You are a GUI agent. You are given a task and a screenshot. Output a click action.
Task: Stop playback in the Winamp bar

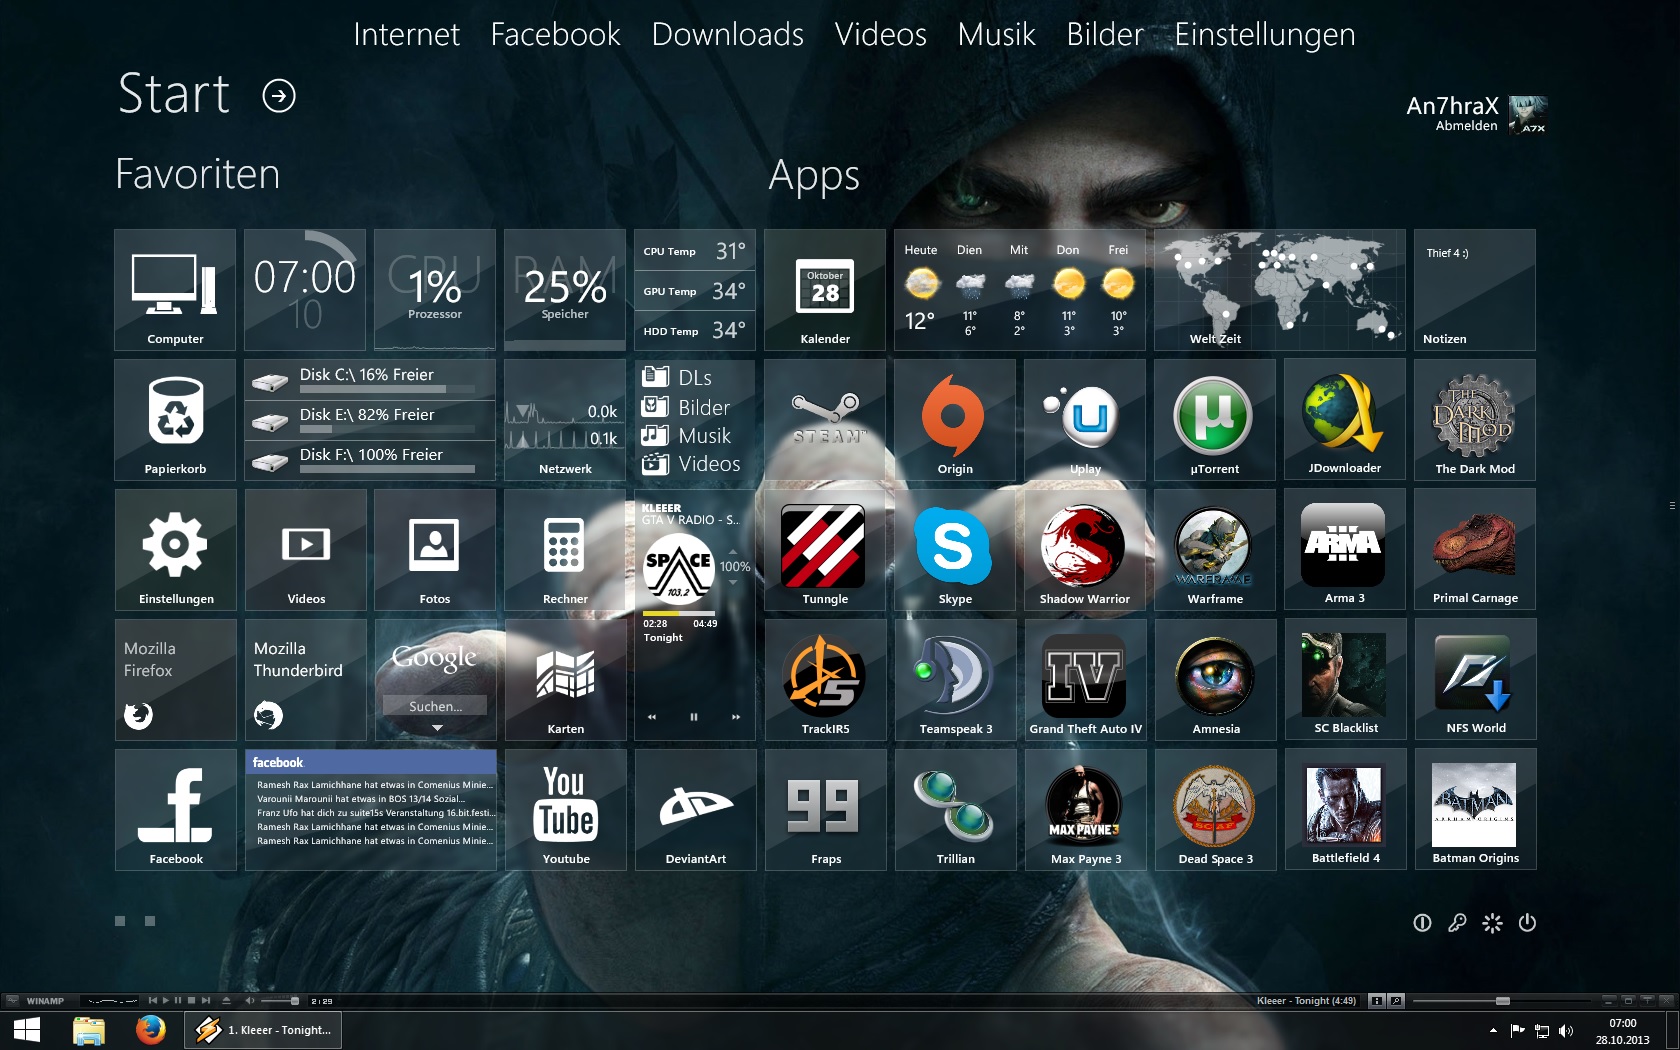[192, 1000]
